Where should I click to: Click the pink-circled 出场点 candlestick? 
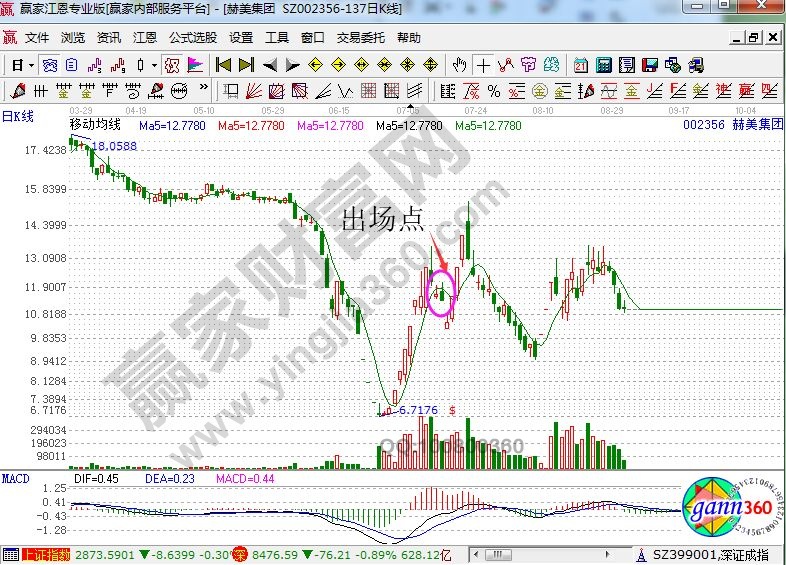pos(441,293)
